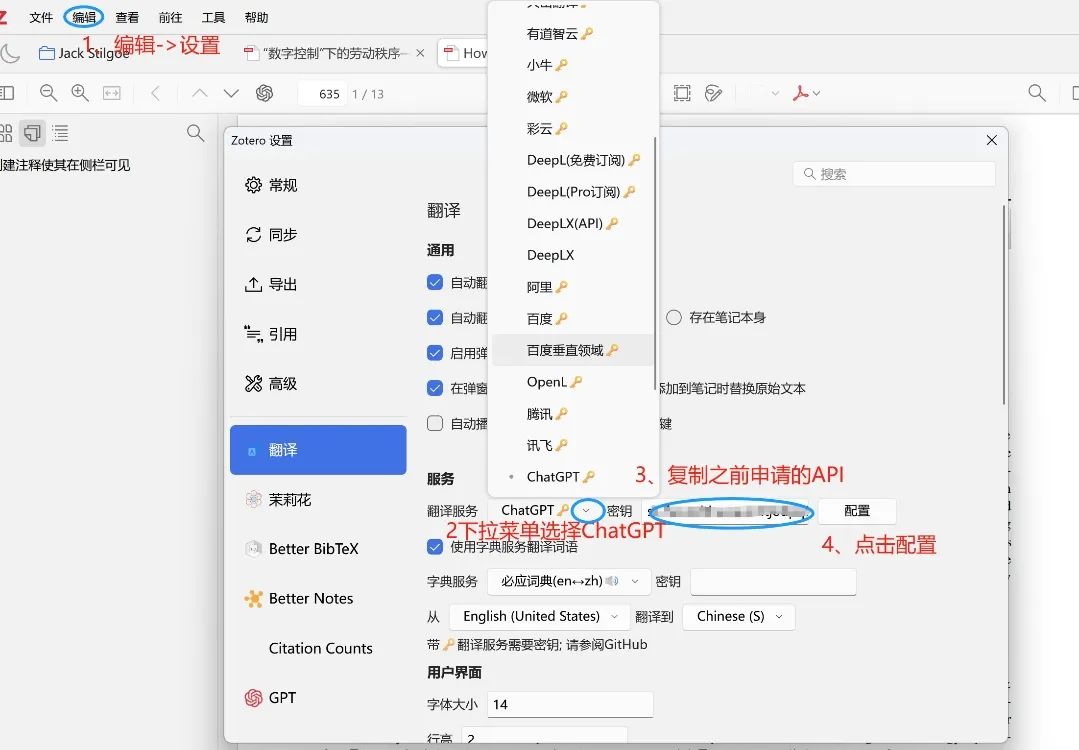The width and height of the screenshot is (1079, 750).
Task: Open source language English (United States) dropdown
Action: click(x=540, y=617)
